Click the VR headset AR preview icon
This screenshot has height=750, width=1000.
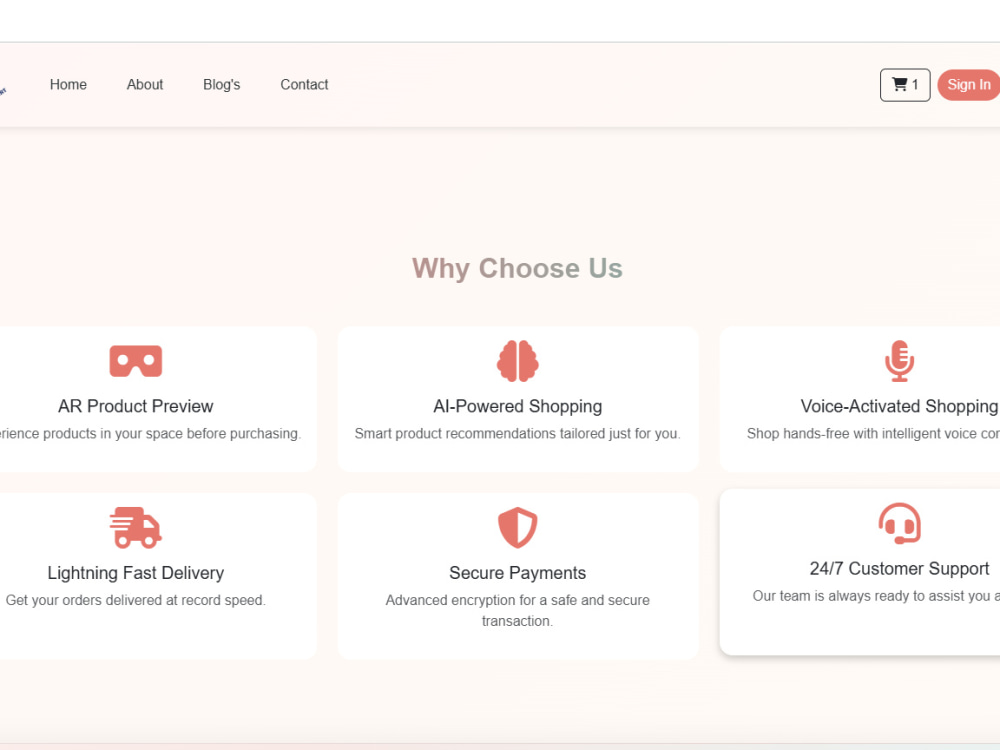[x=136, y=361]
